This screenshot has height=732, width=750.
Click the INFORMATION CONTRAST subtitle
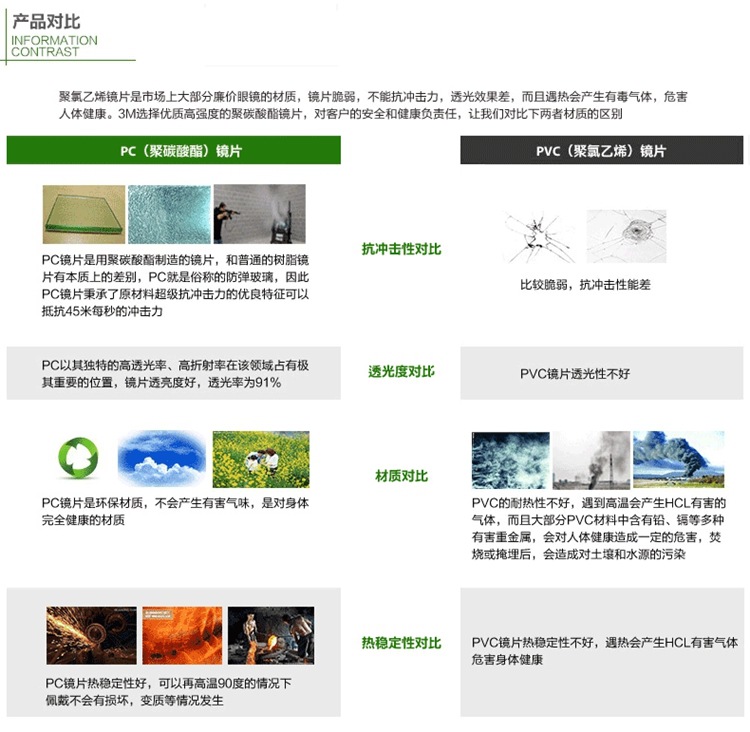point(54,46)
